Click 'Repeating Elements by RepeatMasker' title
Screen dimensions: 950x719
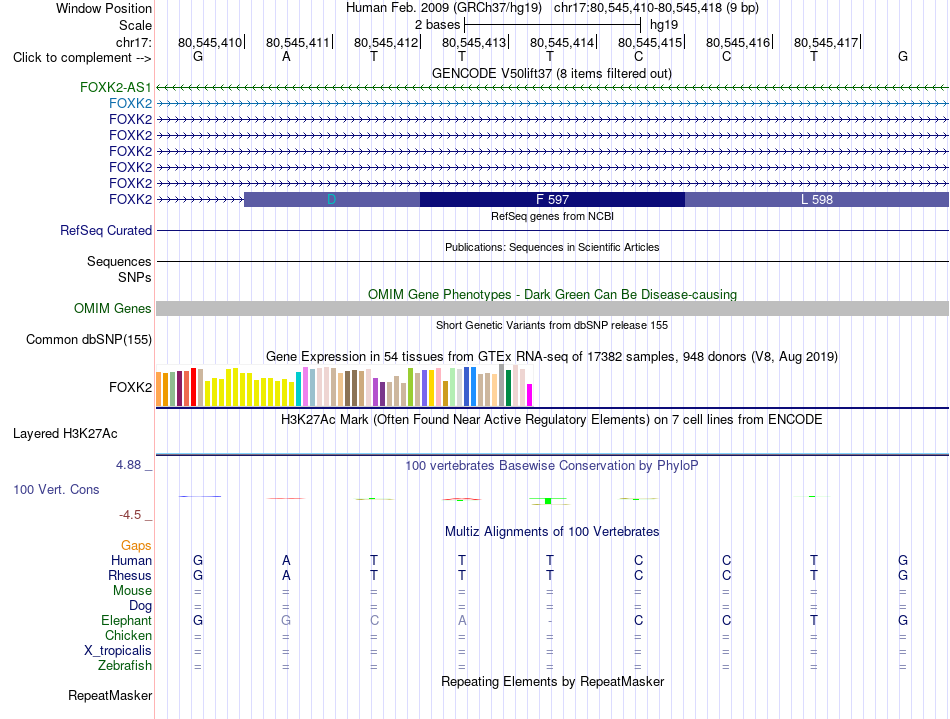pos(552,681)
